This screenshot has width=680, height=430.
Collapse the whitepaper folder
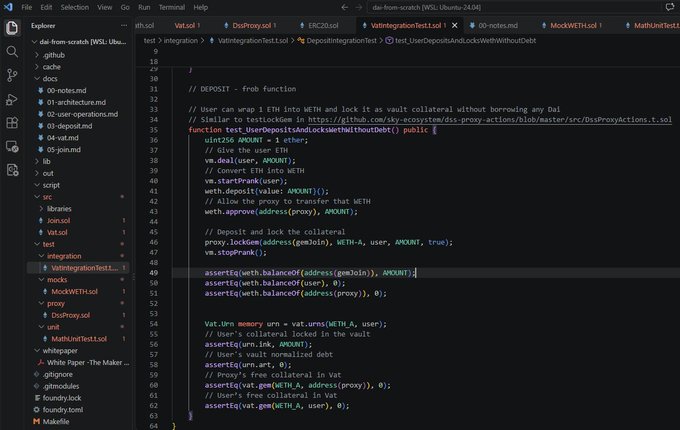coord(78,351)
